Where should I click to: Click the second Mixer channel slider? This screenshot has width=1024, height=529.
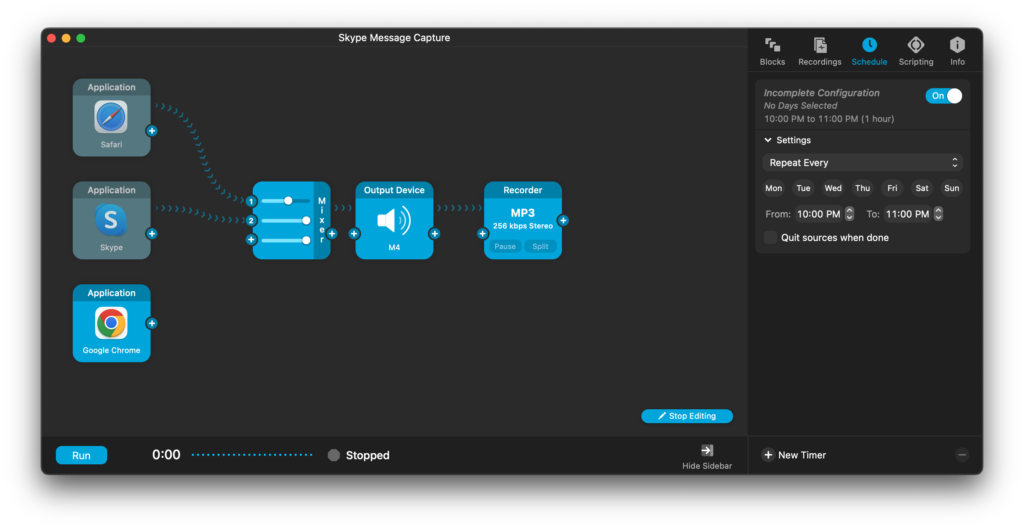coord(285,221)
